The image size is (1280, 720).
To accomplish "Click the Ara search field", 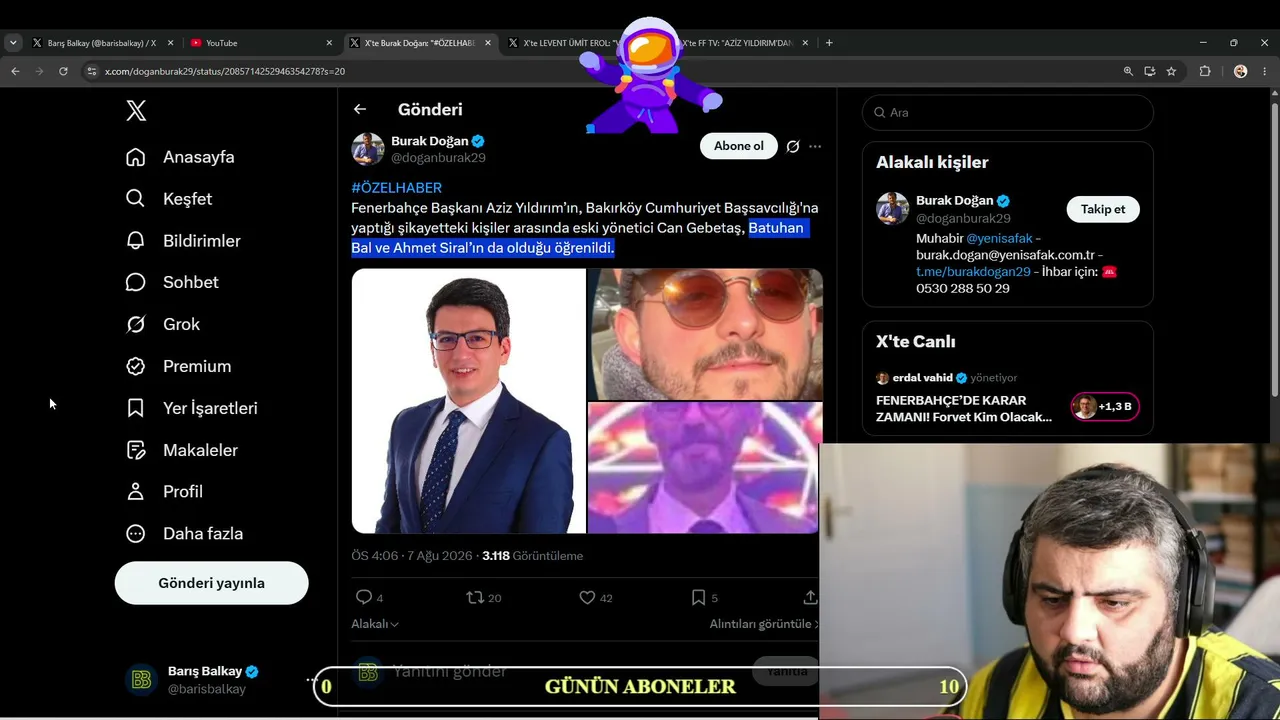I will click(1008, 113).
